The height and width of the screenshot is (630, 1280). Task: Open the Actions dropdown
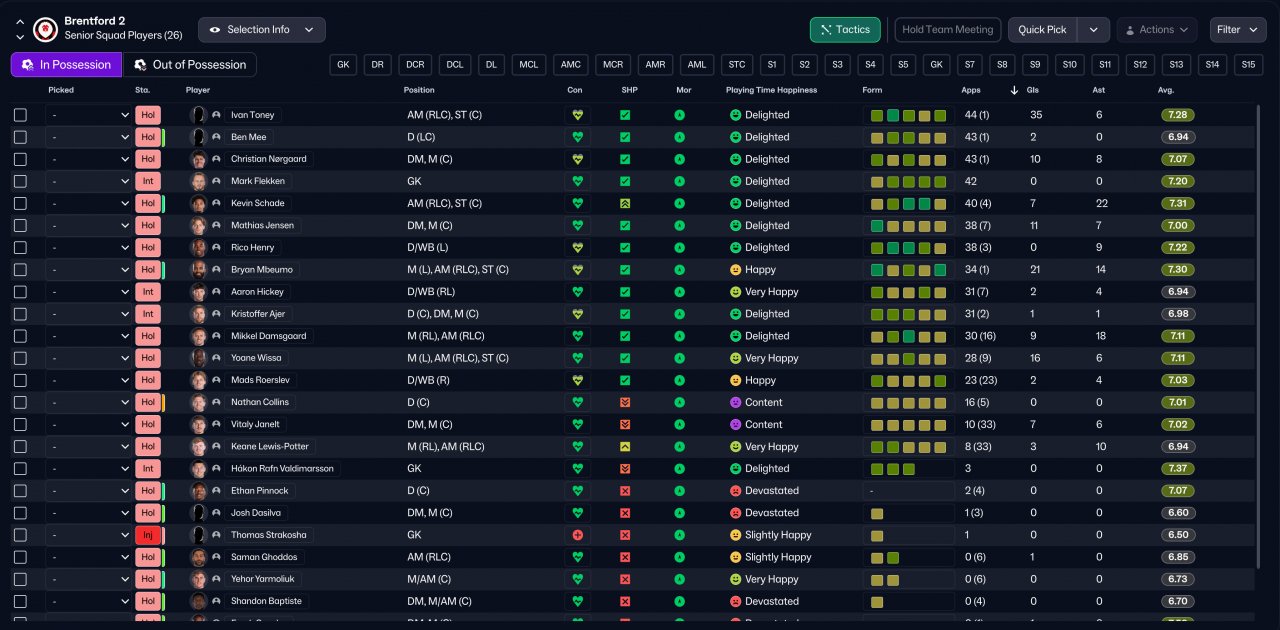point(1156,30)
